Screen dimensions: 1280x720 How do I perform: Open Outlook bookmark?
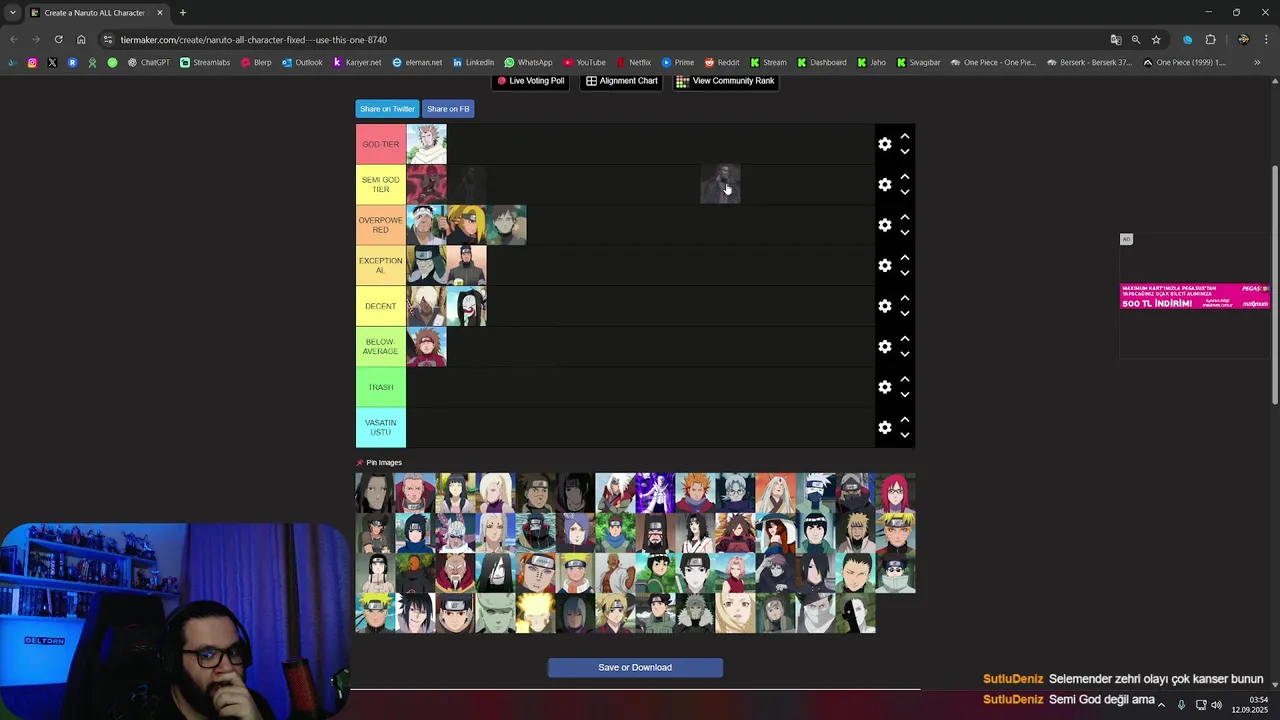click(302, 62)
